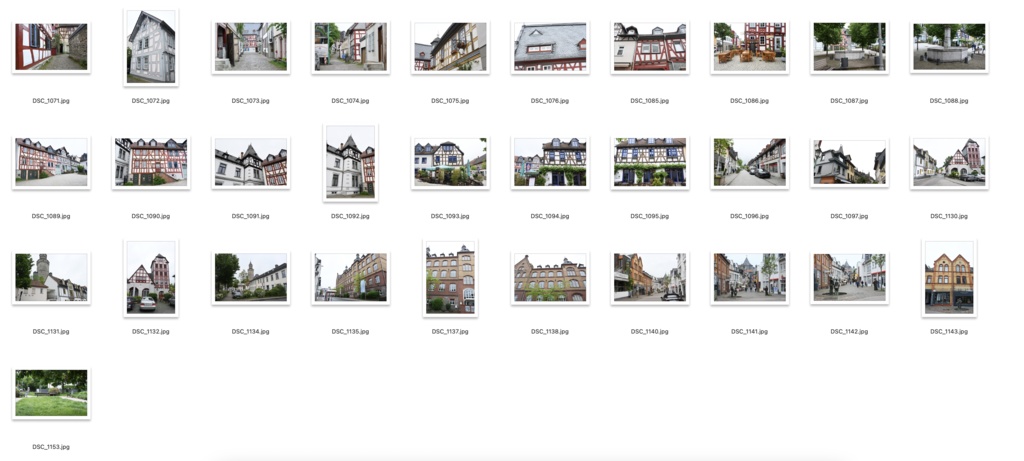The width and height of the screenshot is (1024, 461).
Task: Choose the DSC_1087.jpg fountain thumbnail
Action: pyautogui.click(x=849, y=47)
